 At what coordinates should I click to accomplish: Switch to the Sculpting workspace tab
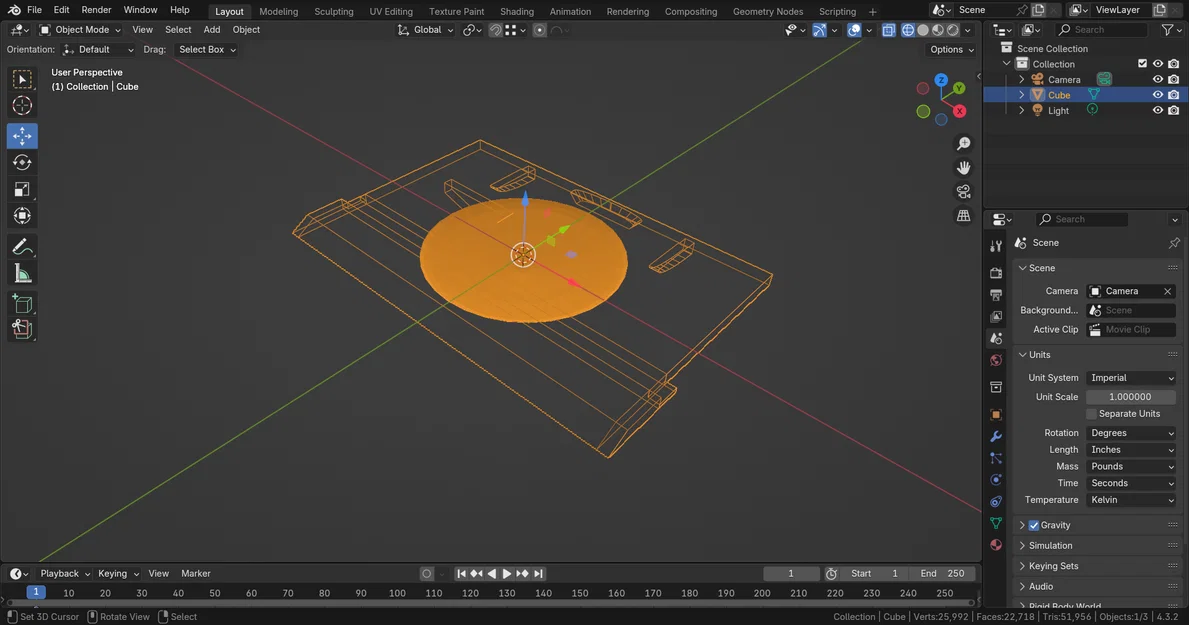pos(334,11)
